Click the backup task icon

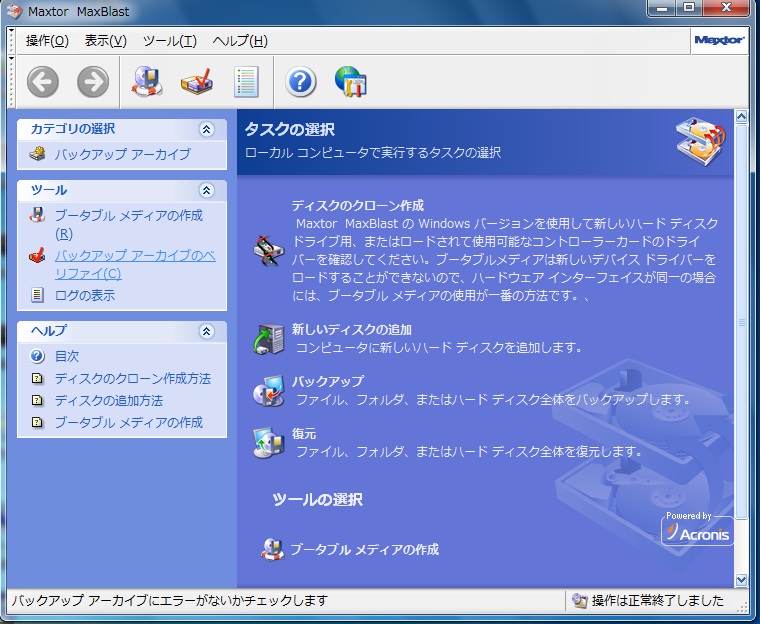point(269,391)
